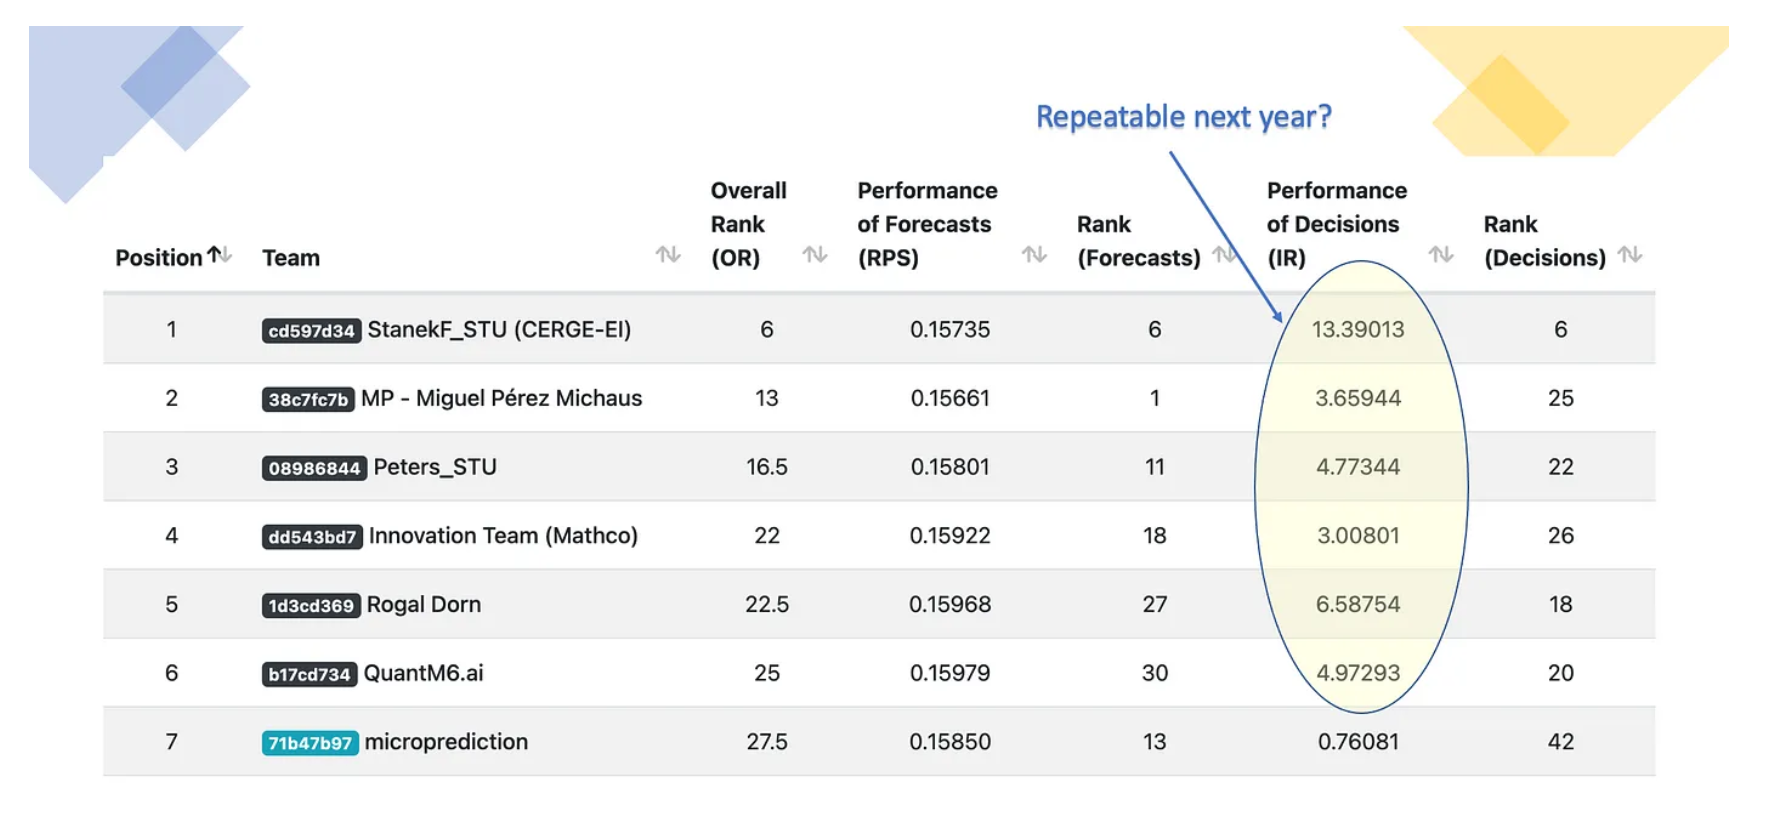Sort by Performance of Decisions arrows
The height and width of the screenshot is (826, 1778).
point(1441,255)
